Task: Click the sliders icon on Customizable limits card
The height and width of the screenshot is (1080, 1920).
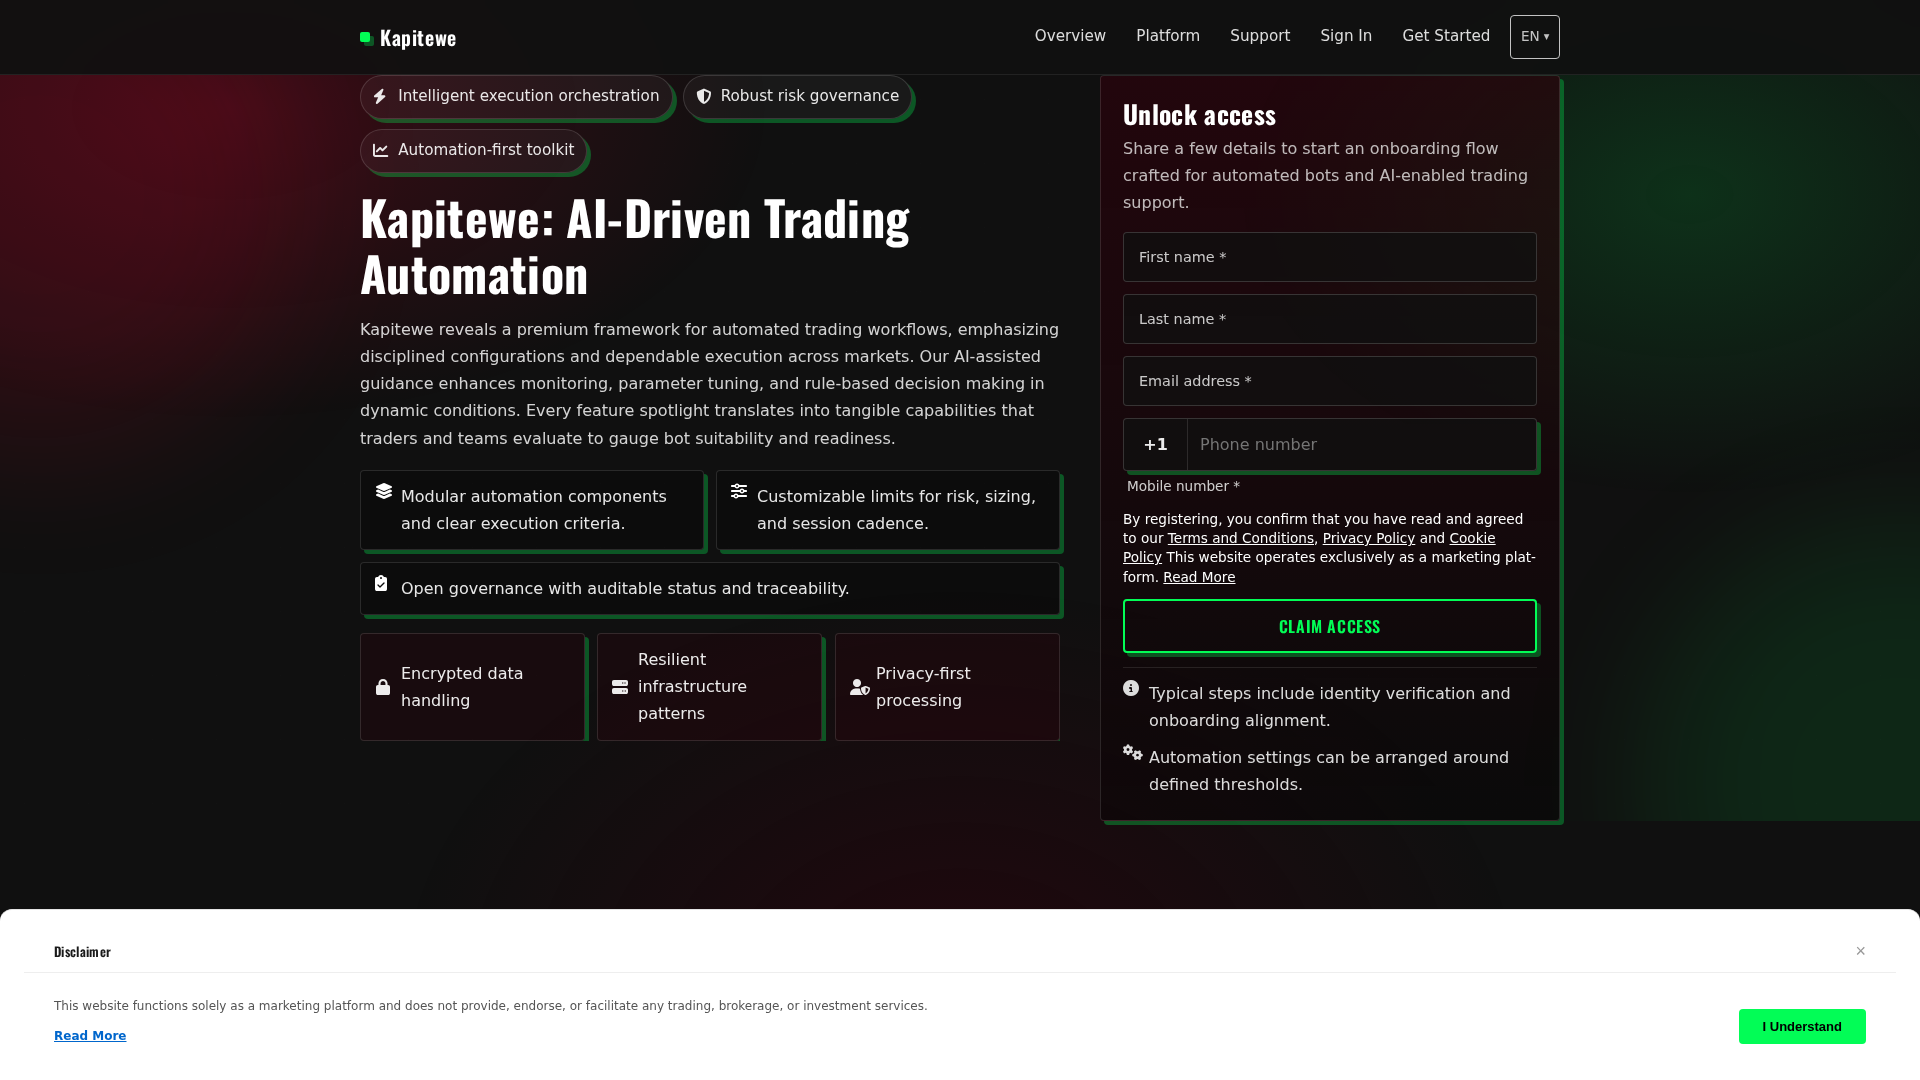Action: click(x=739, y=491)
